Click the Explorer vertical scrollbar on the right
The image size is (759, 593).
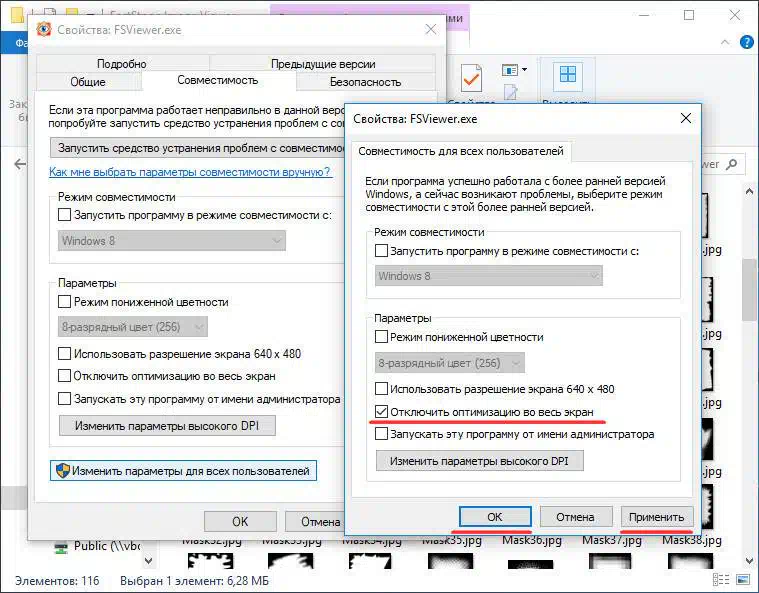[749, 350]
